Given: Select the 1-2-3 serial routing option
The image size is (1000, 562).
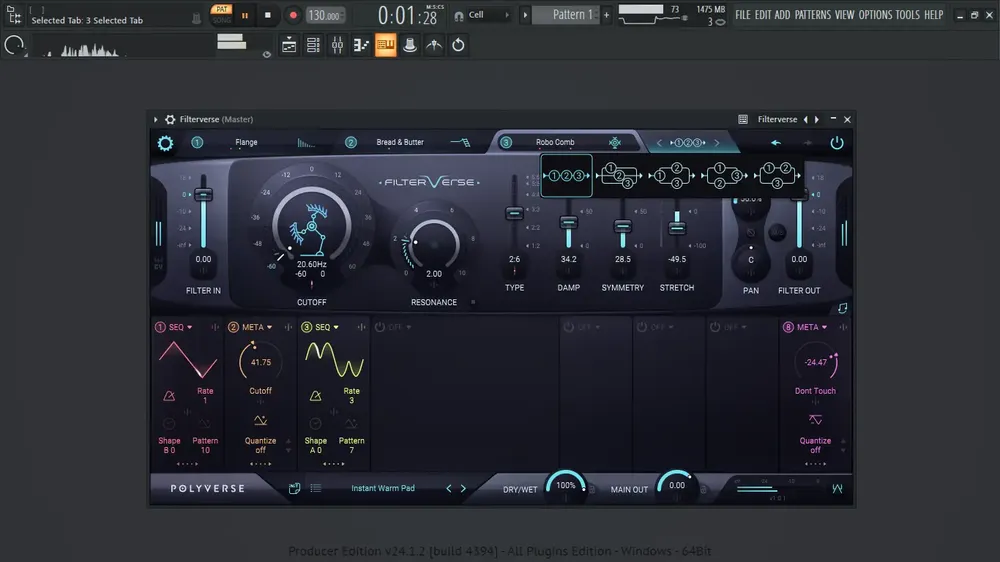Looking at the screenshot, I should coord(566,175).
